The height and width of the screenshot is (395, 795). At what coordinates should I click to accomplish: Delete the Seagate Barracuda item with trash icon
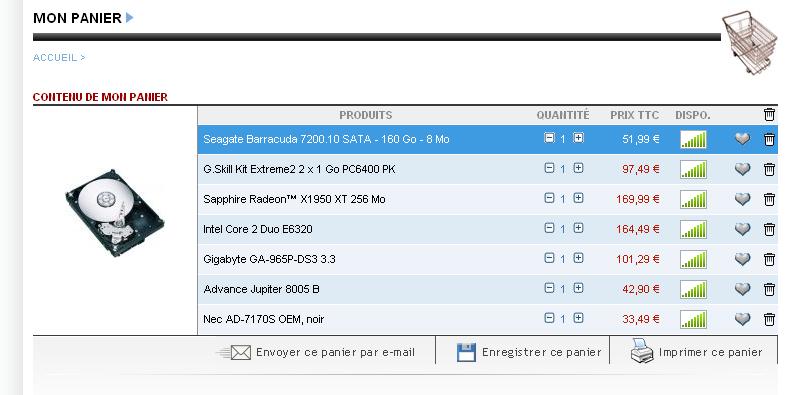pos(769,139)
